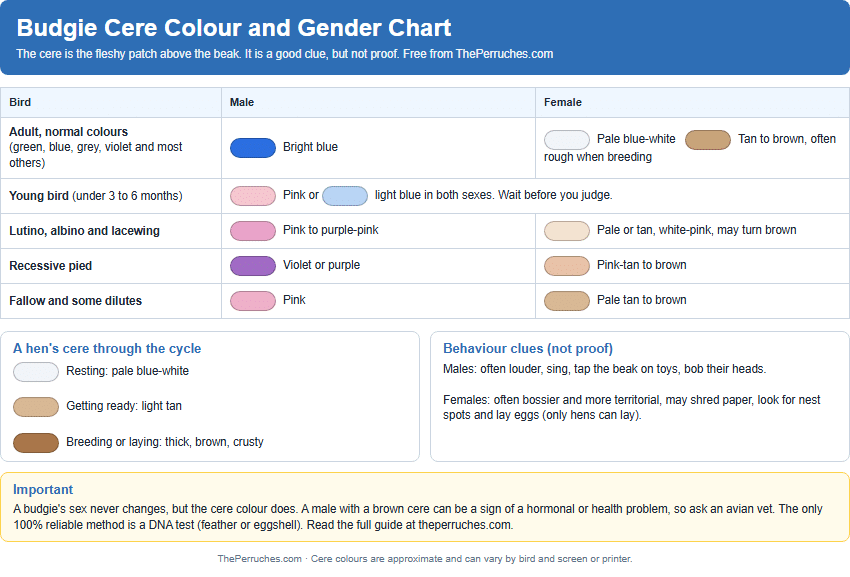Viewport: 850px width, 577px height.
Task: Click the Bird column header
Action: click(20, 102)
